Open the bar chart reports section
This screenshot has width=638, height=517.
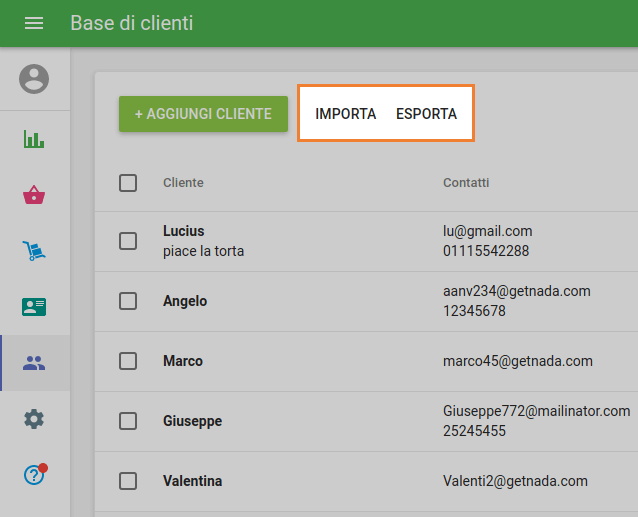click(34, 139)
